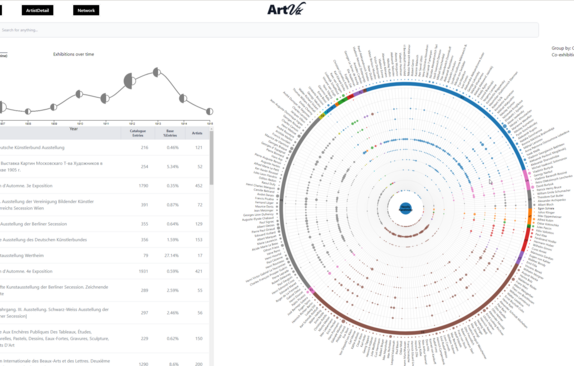Select artist label Albert Bloch
Image resolution: width=574 pixels, height=366 pixels.
(545, 205)
